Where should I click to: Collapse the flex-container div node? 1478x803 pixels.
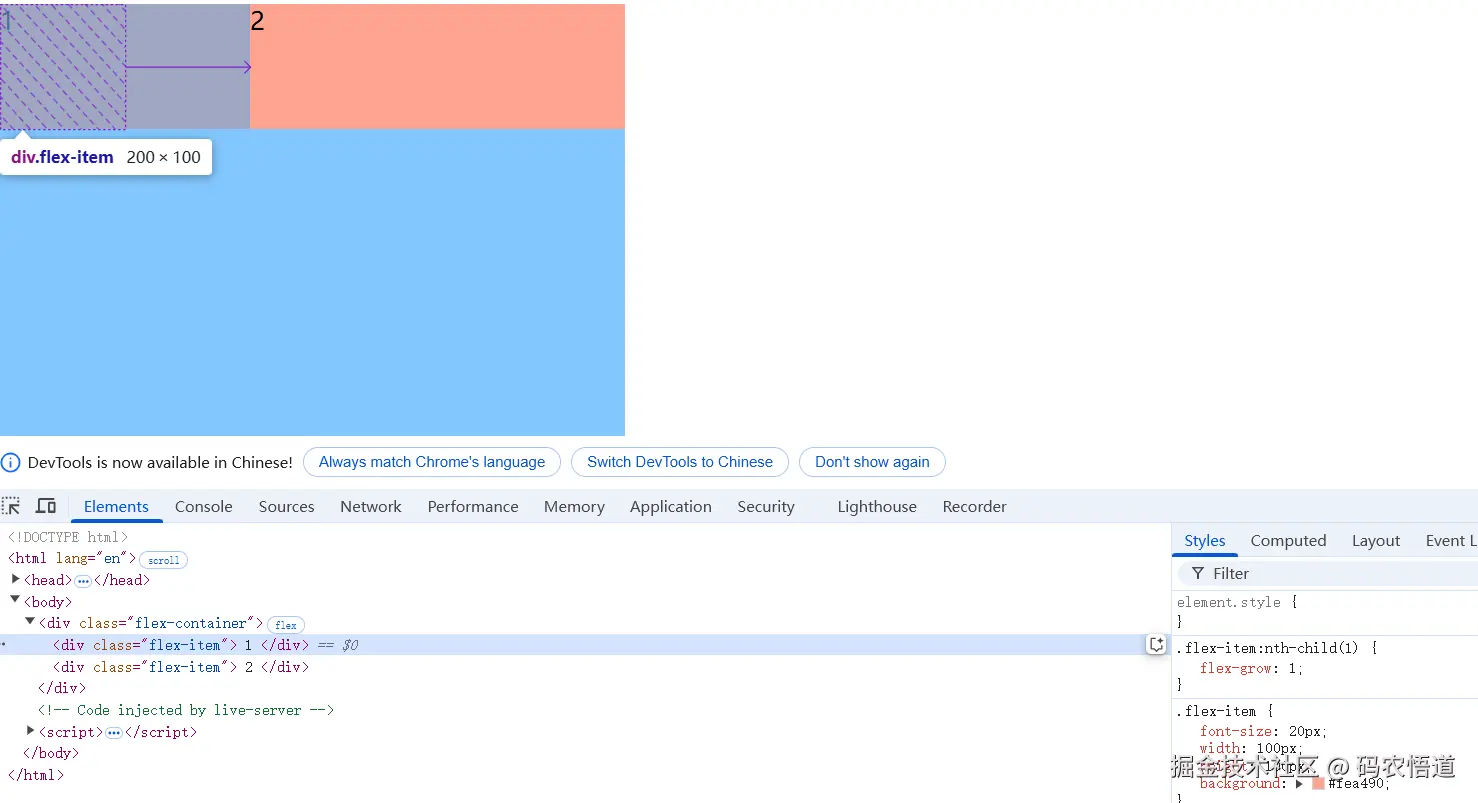[30, 621]
